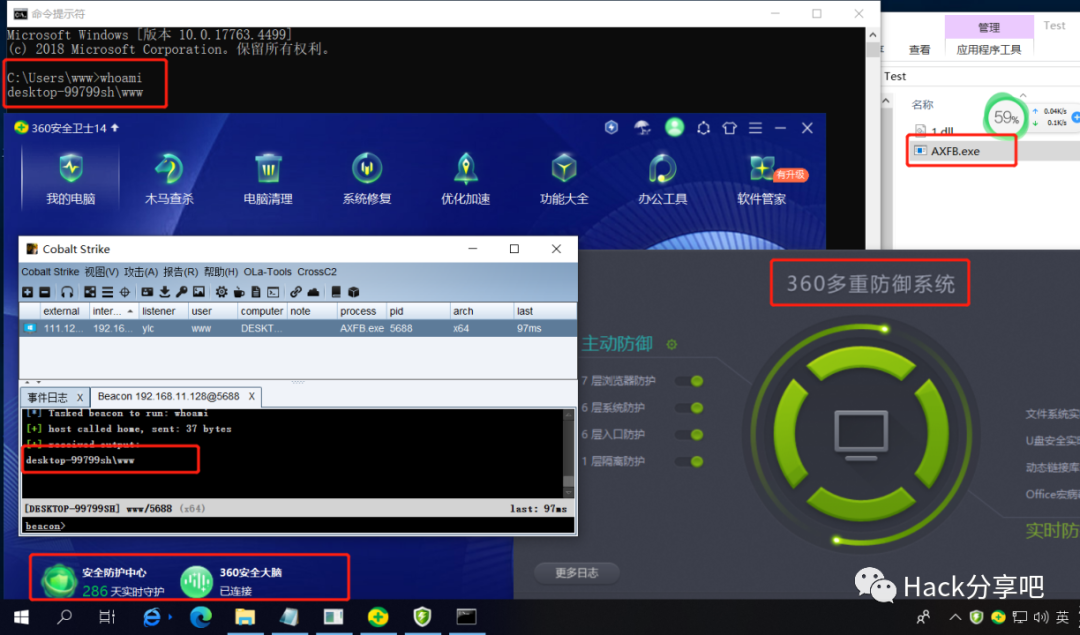Click the Java coffee cup icon
Screen dimensions: 1080x635
click(x=239, y=292)
